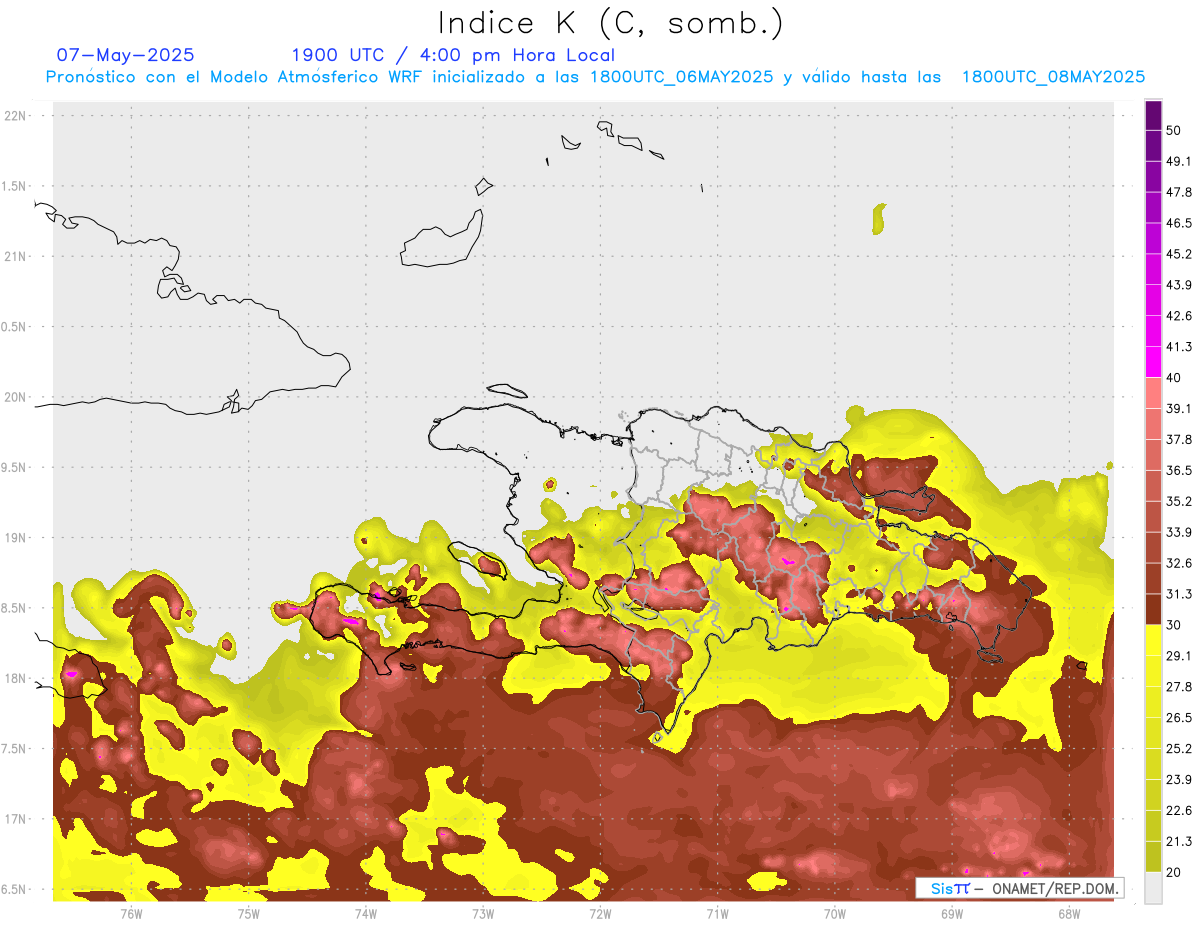Click the "25.2" color scale label
The image size is (1200, 927).
pyautogui.click(x=1179, y=749)
